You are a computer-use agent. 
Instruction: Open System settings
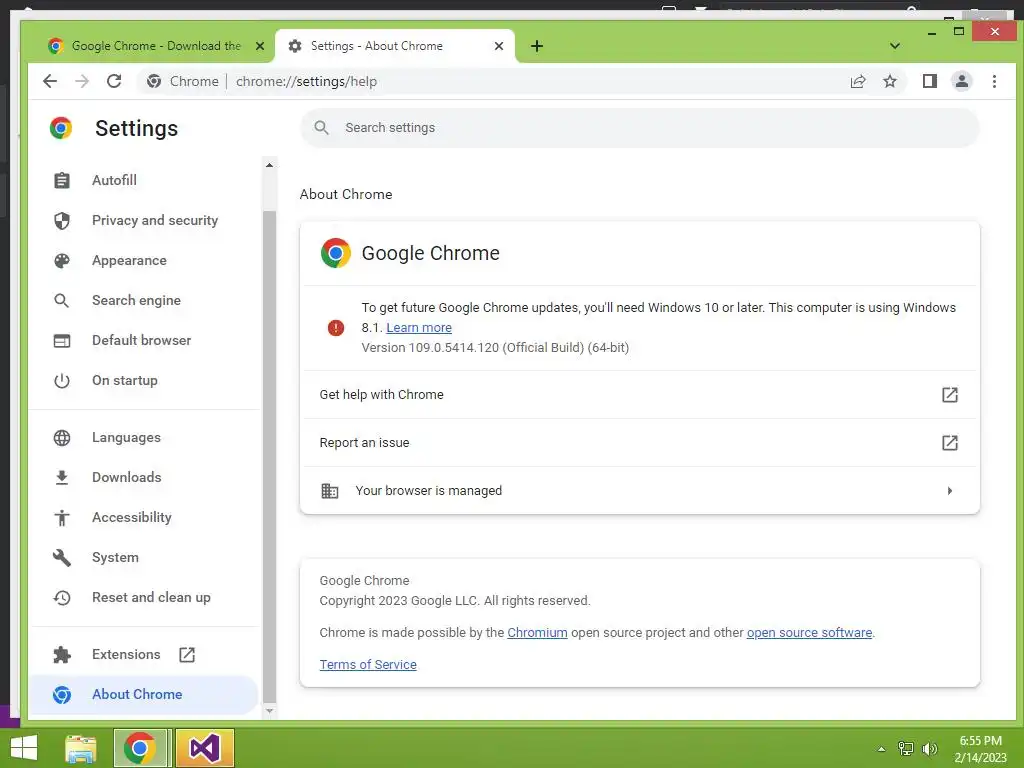pyautogui.click(x=144, y=557)
